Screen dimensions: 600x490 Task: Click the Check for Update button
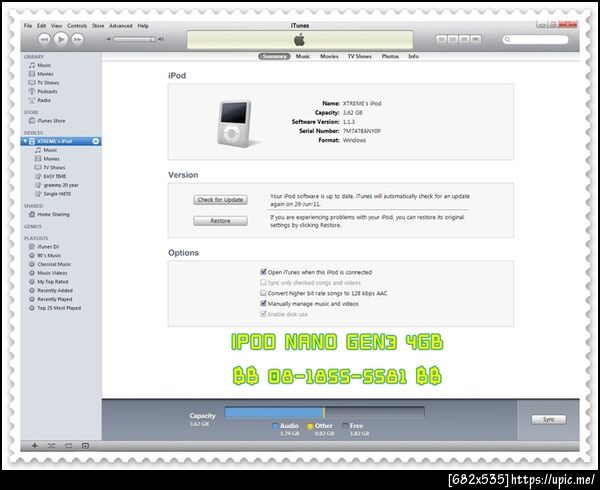[x=220, y=200]
